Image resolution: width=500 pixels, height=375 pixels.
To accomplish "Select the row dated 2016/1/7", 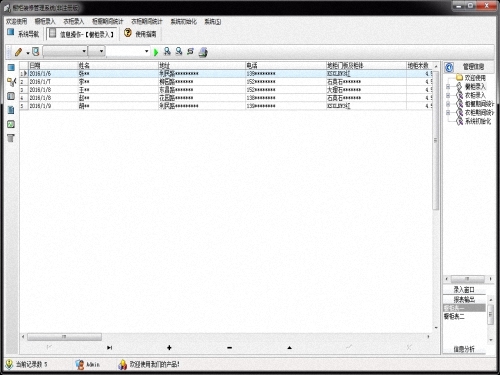I will click(226, 82).
